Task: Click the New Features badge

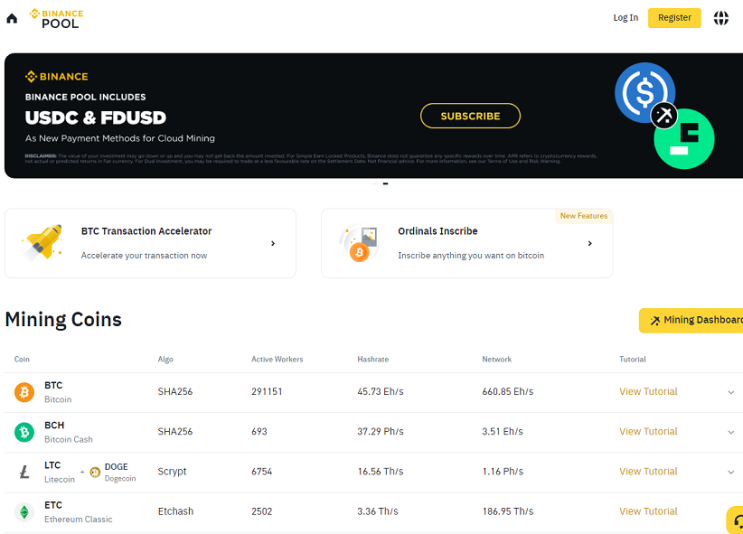Action: pyautogui.click(x=584, y=216)
